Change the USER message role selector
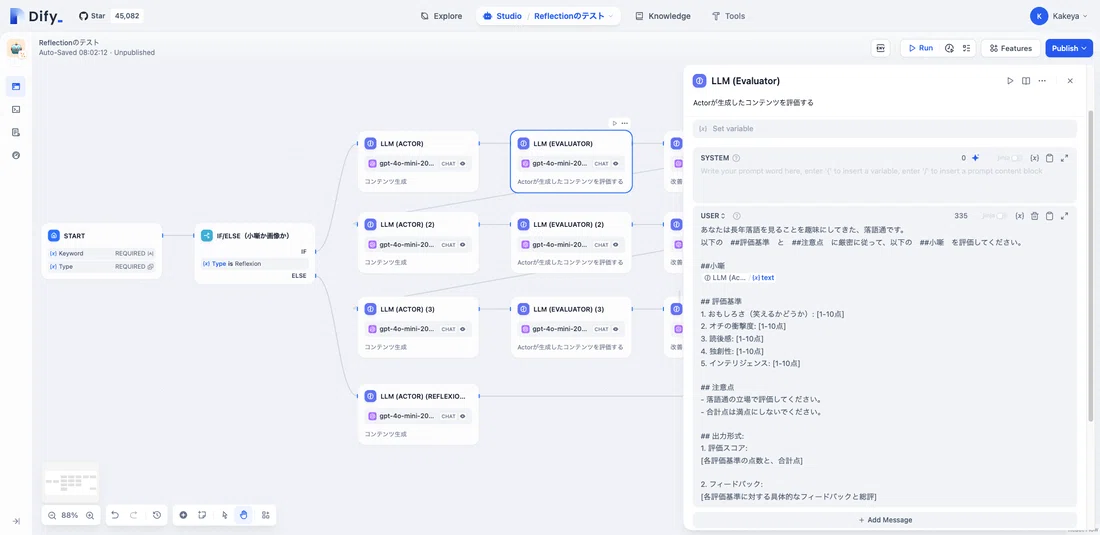Viewport: 1100px width, 535px height. point(713,216)
